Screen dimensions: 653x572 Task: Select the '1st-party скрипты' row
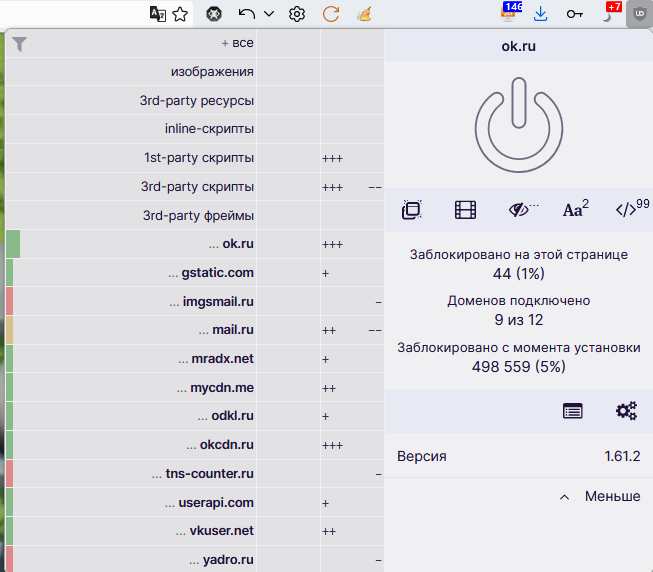pos(131,158)
